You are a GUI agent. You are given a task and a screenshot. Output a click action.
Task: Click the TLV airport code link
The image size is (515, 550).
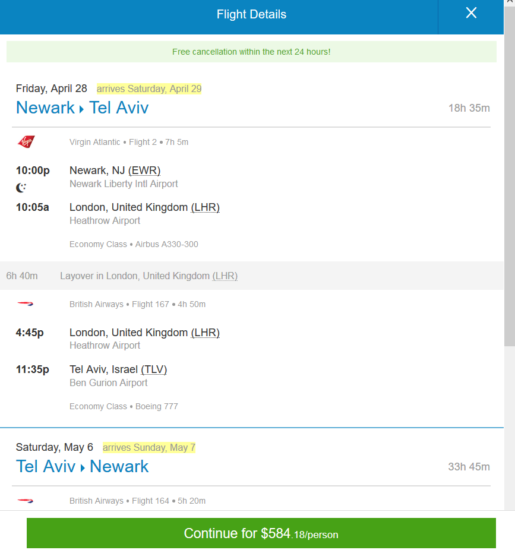tap(154, 369)
